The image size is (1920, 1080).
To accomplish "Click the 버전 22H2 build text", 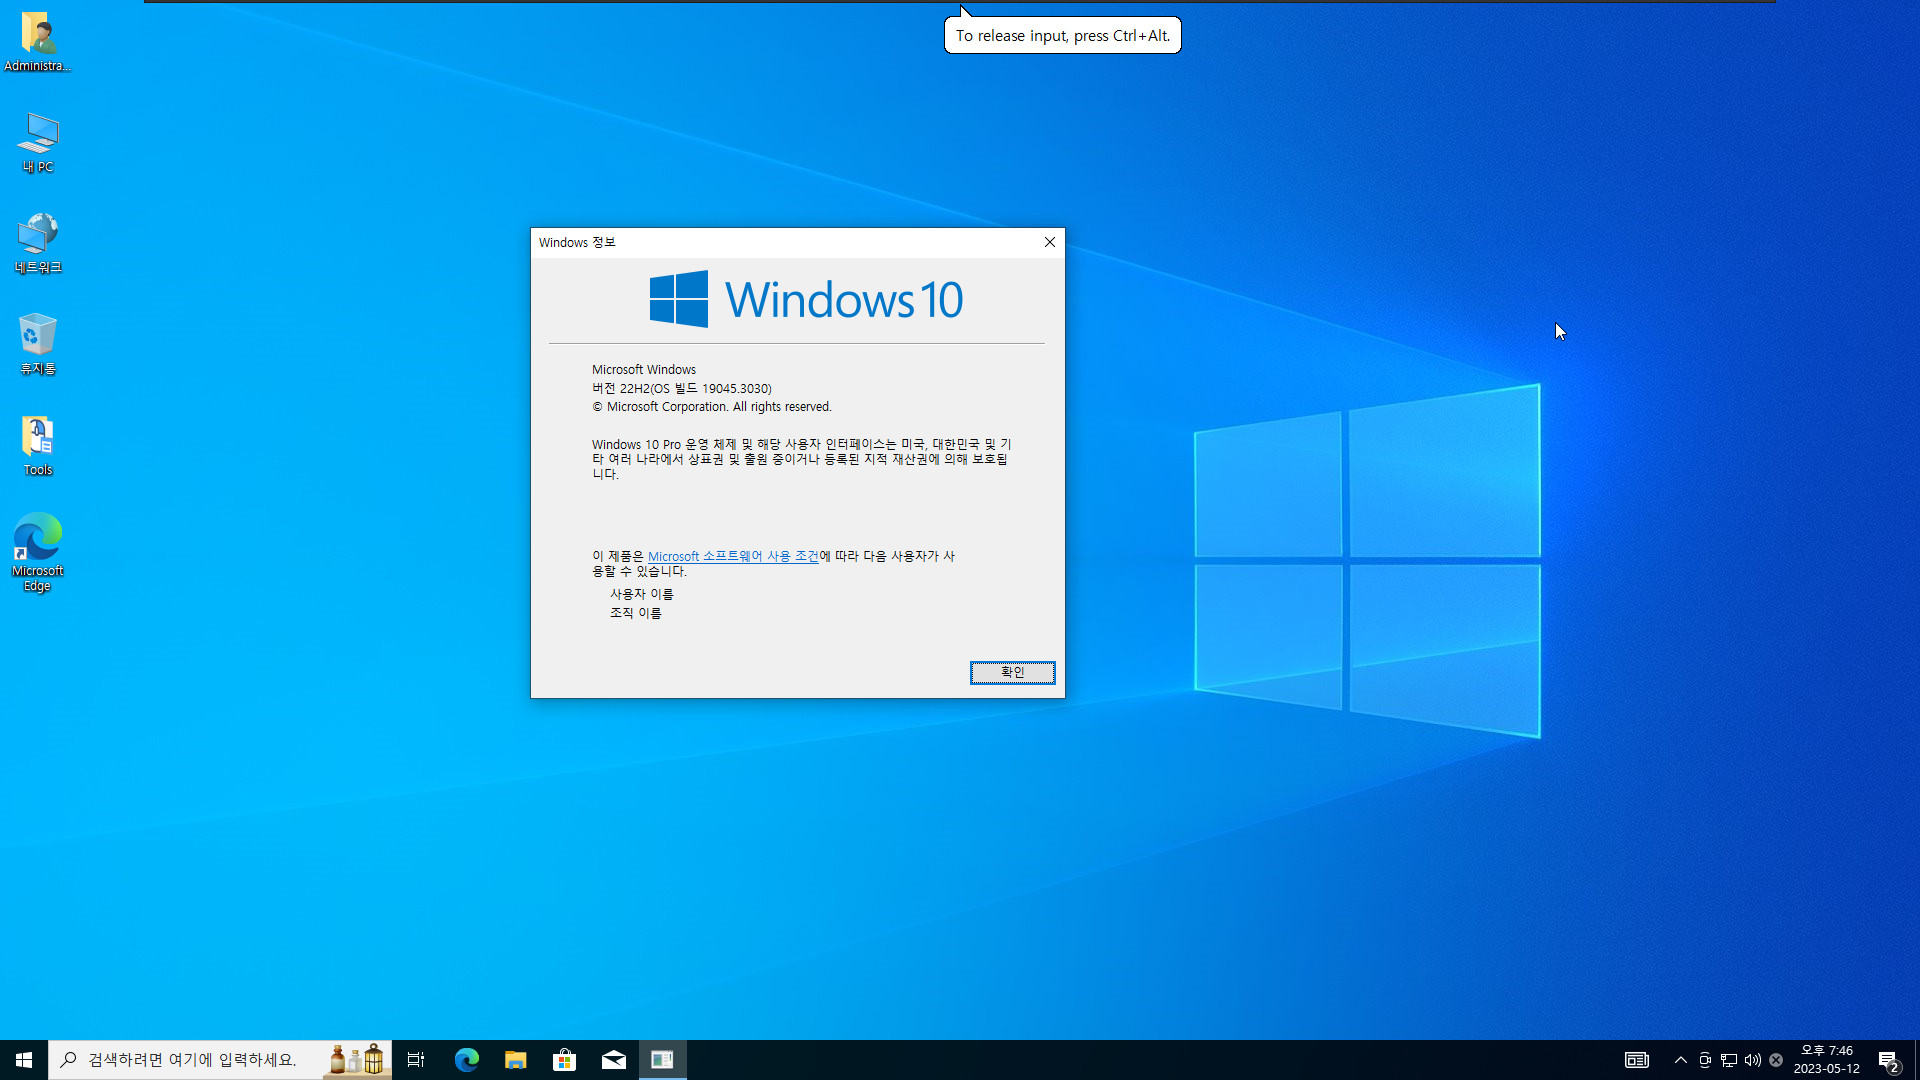I will click(x=682, y=388).
